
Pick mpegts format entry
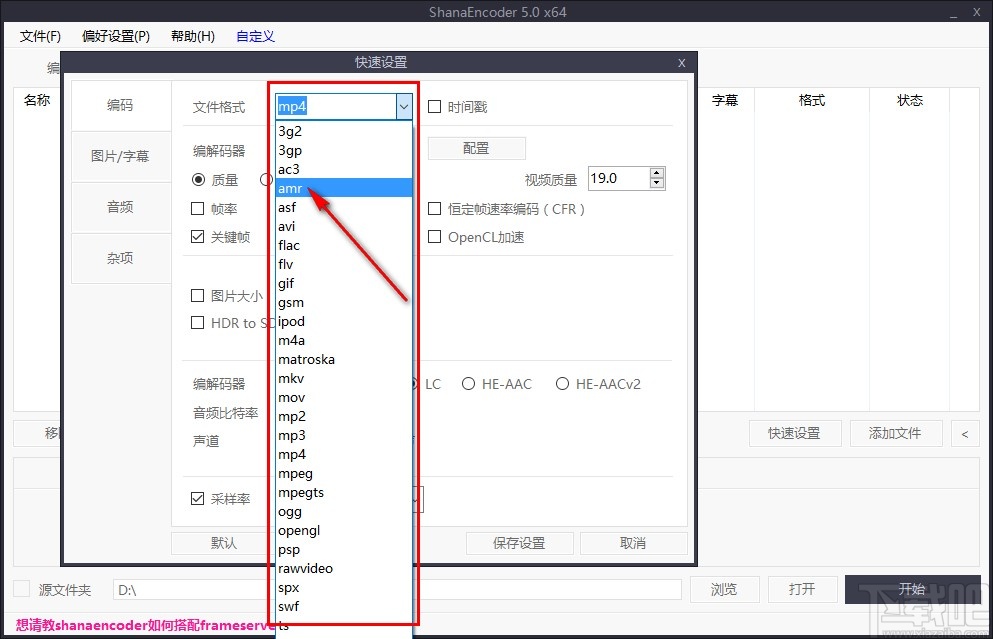344,492
